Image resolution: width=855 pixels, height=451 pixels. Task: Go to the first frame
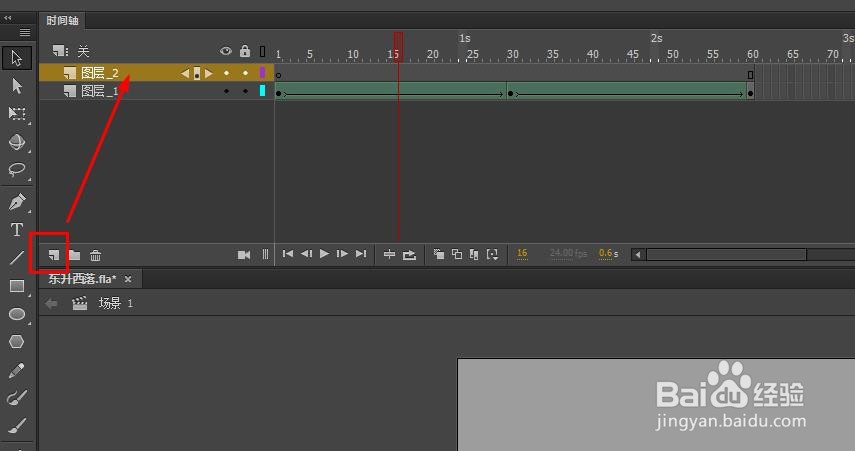(288, 254)
